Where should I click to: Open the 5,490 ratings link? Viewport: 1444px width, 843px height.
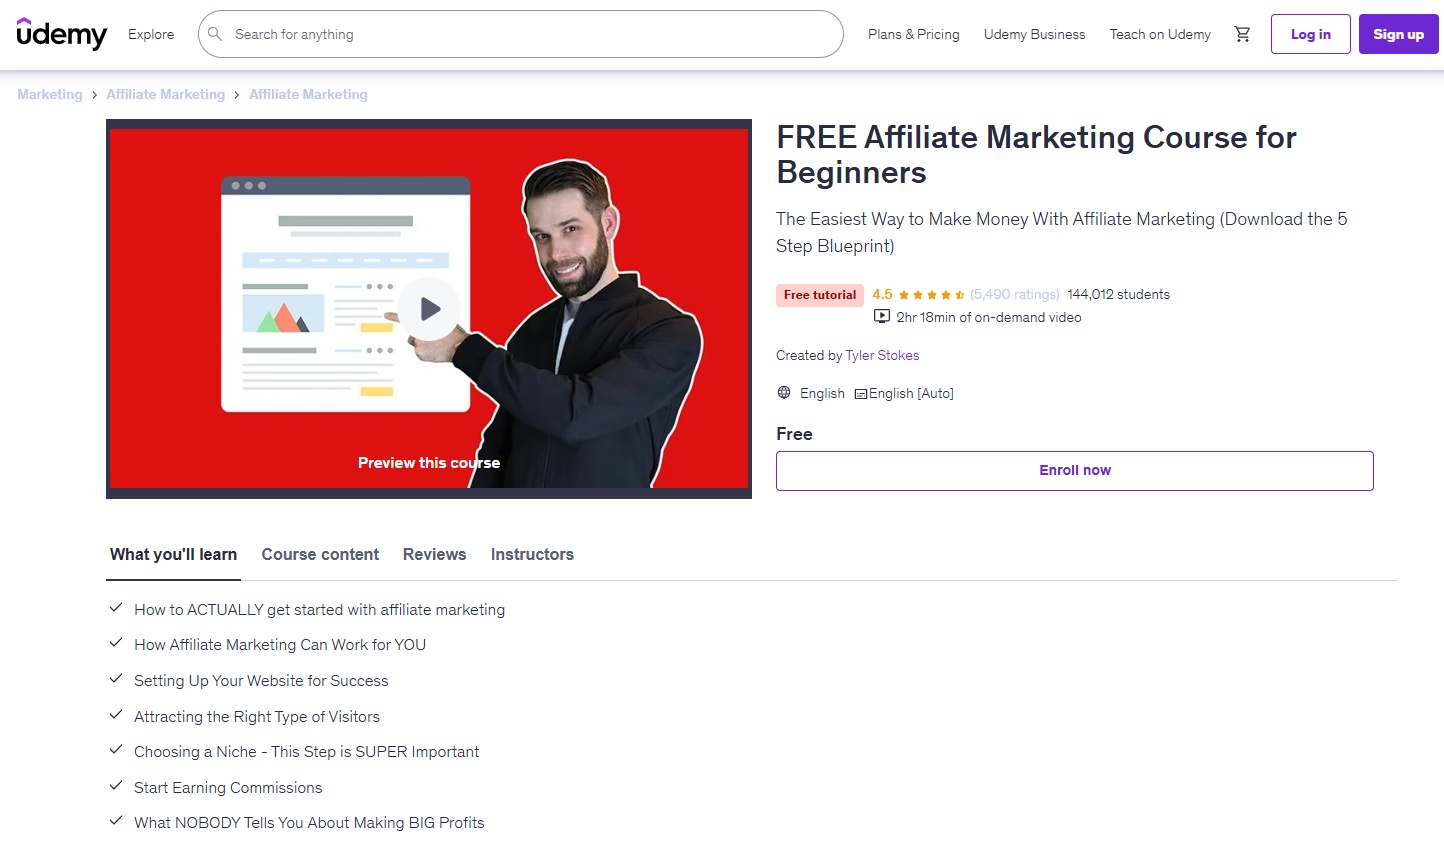pyautogui.click(x=1015, y=294)
